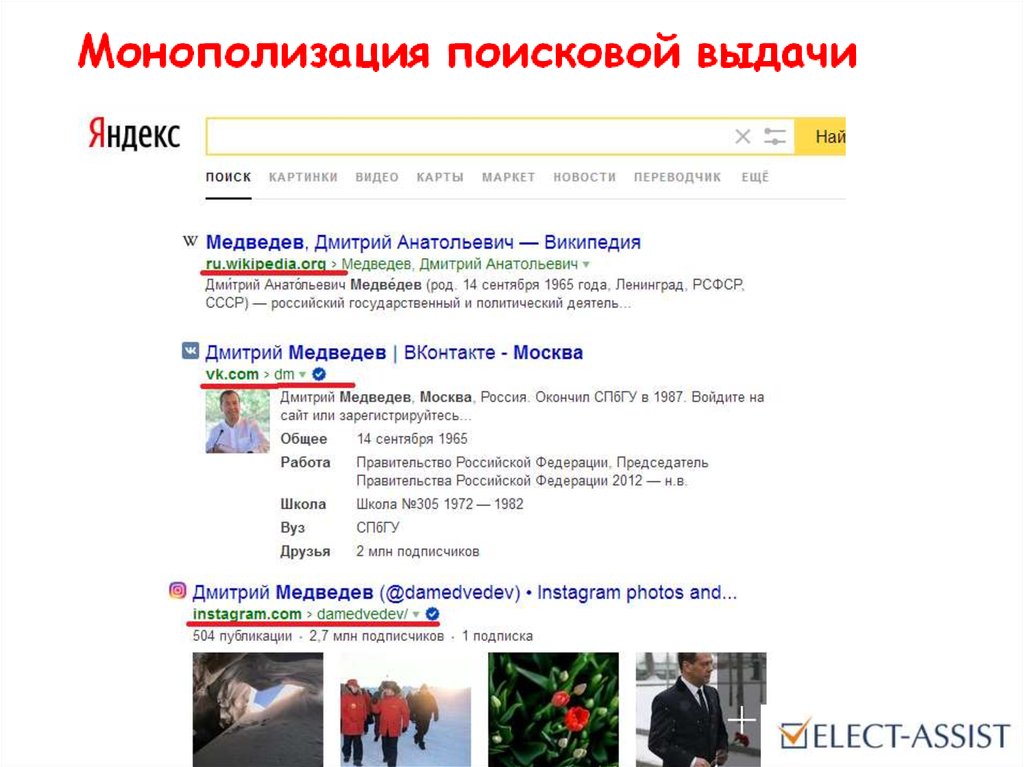
Task: Open the КАРТЫ tab
Action: coord(440,177)
